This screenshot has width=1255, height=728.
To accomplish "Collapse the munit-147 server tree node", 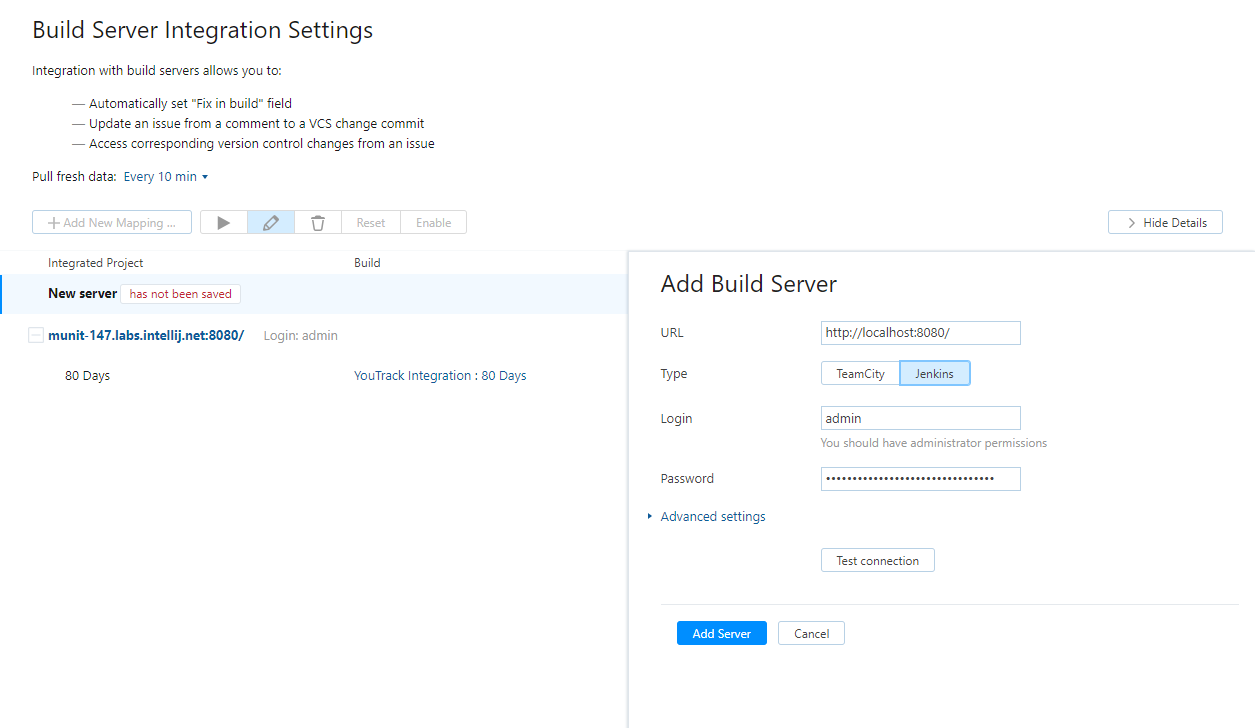I will click(36, 336).
